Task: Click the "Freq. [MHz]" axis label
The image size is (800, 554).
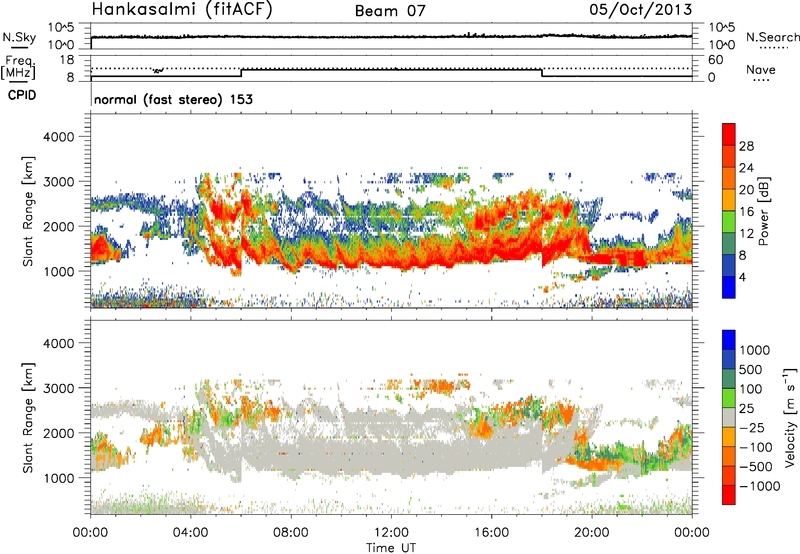Action: (19, 68)
